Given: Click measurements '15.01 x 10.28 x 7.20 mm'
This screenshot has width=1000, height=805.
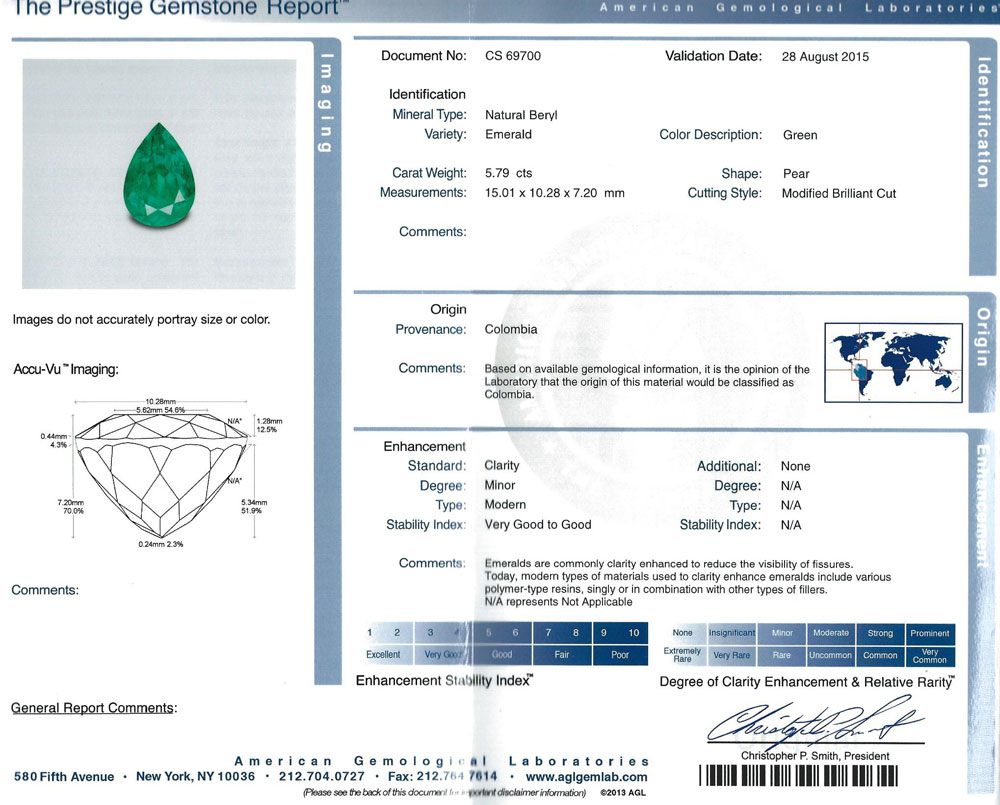Looking at the screenshot, I should [x=554, y=193].
